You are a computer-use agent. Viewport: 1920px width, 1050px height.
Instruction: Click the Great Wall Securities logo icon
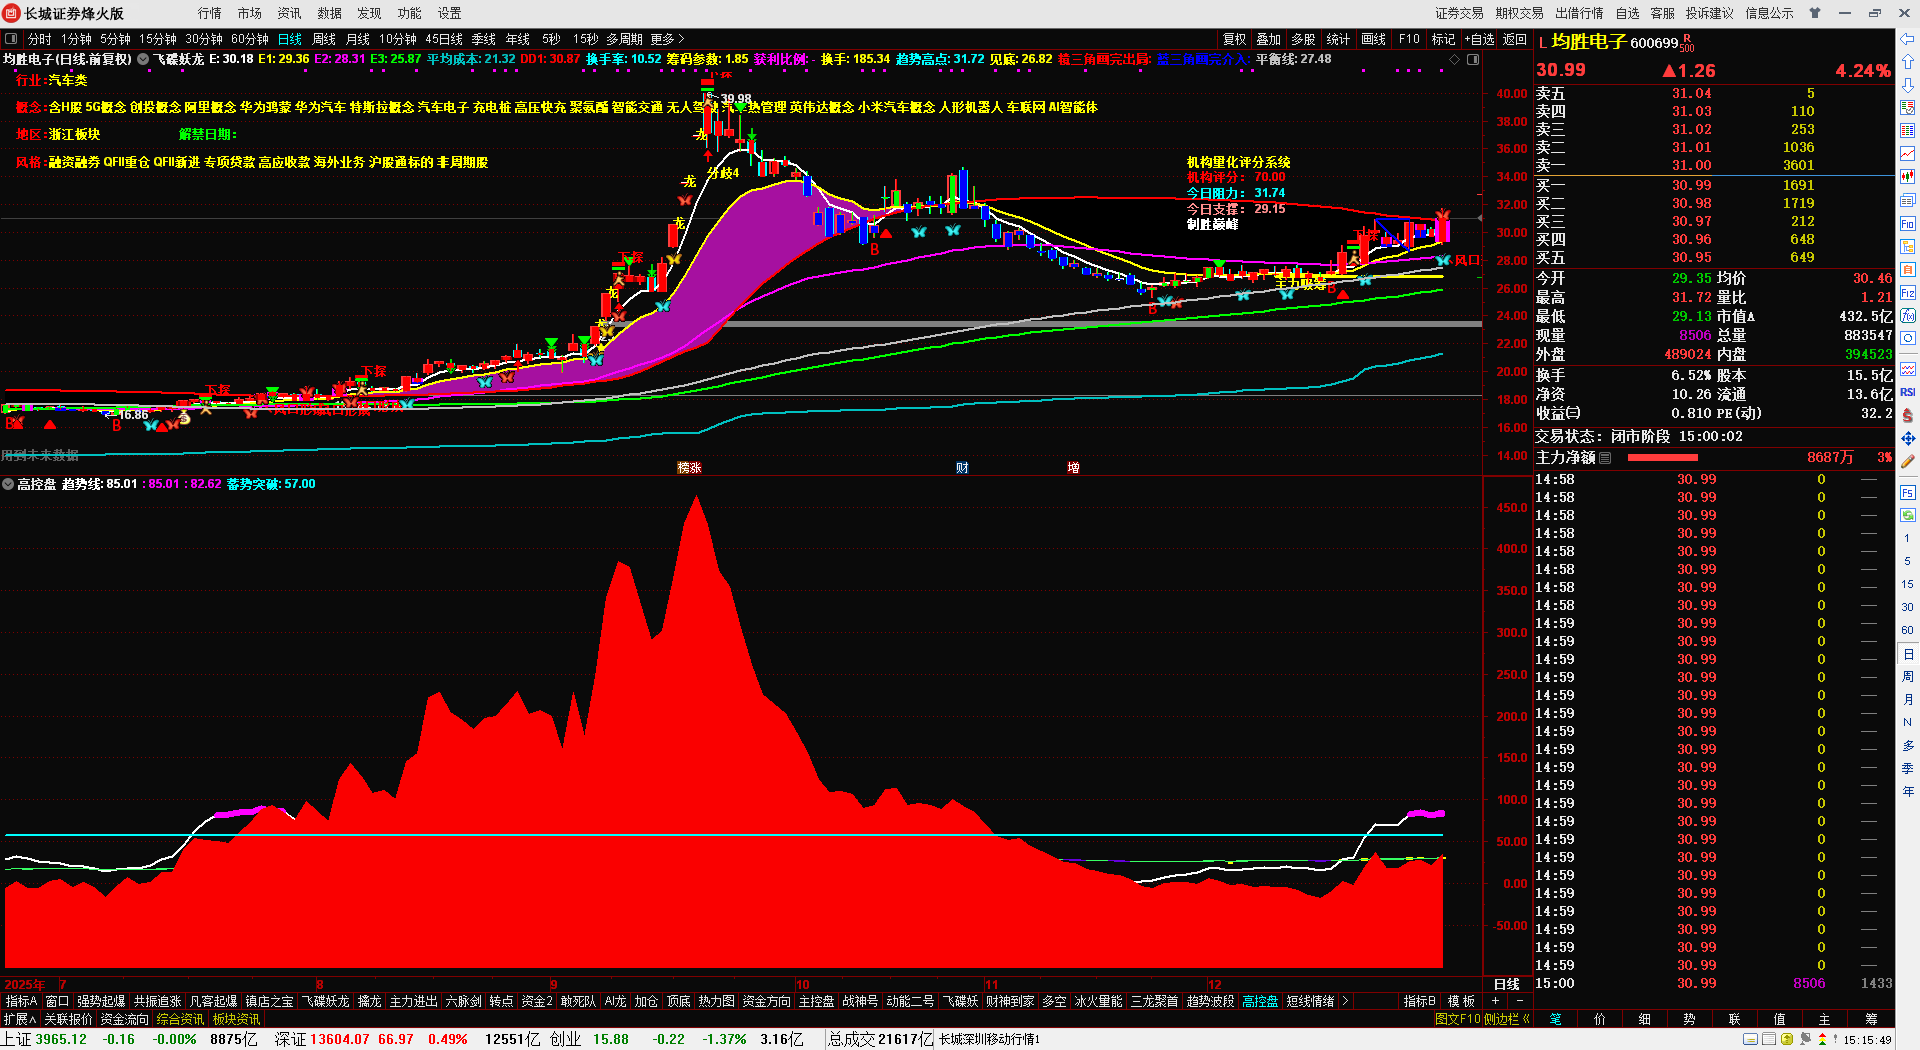[12, 13]
